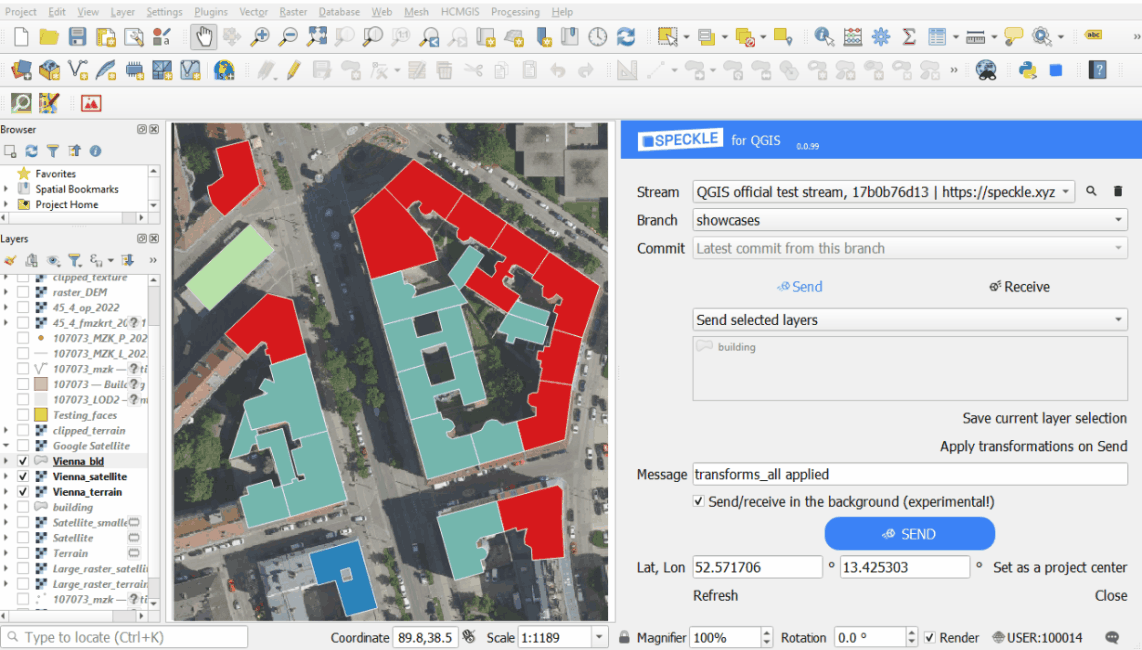Screen dimensions: 1142x650
Task: Enable the raster_DEM layer checkbox
Action: (23, 292)
